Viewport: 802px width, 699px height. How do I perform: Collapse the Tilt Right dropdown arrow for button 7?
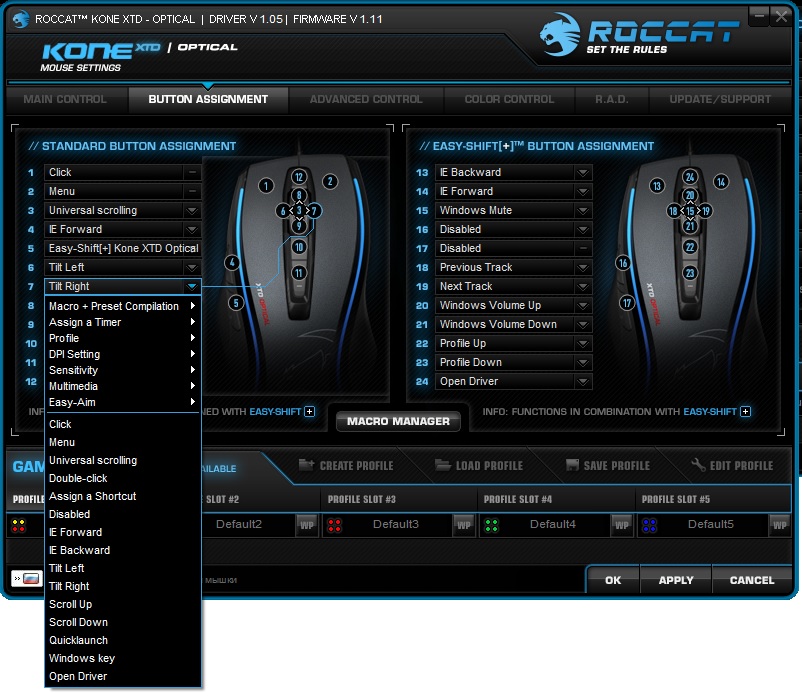(192, 286)
